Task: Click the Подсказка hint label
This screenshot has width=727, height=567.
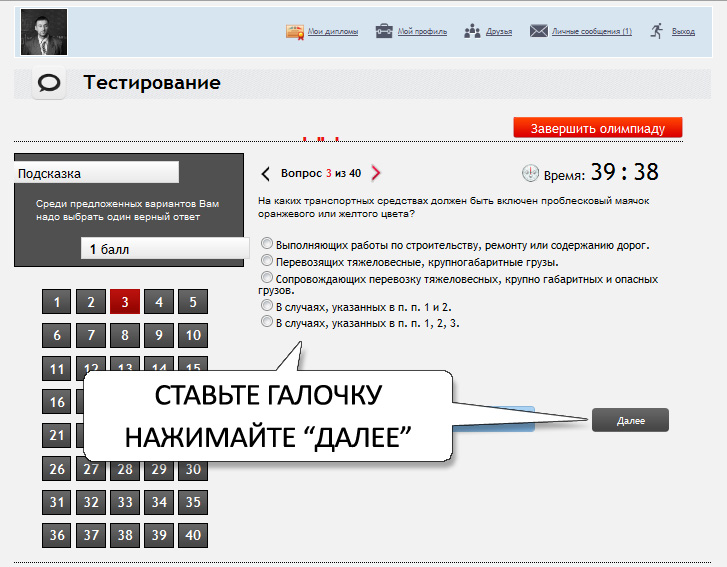Action: click(96, 173)
